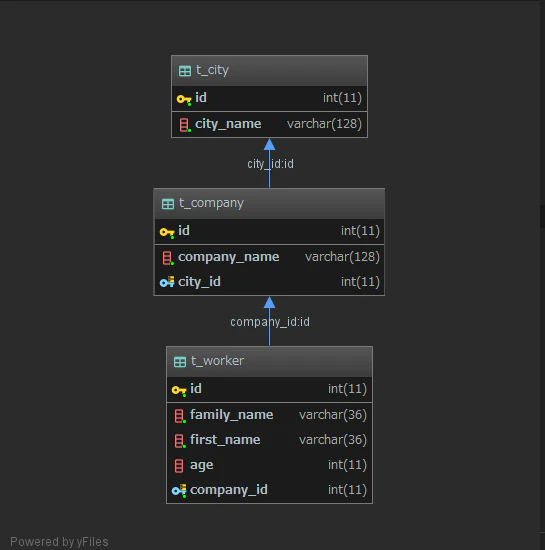The image size is (545, 550).
Task: Click the table icon beside t_worker
Action: coord(180,362)
